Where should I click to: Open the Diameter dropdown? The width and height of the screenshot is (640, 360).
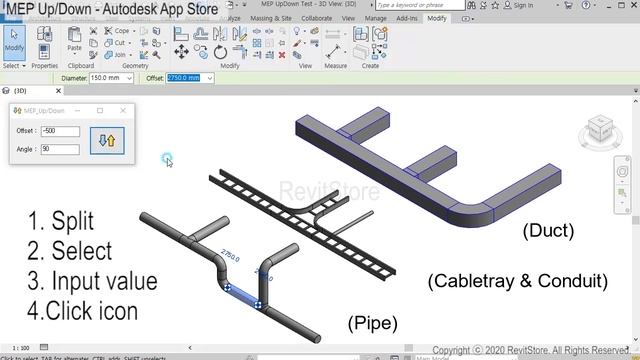129,78
